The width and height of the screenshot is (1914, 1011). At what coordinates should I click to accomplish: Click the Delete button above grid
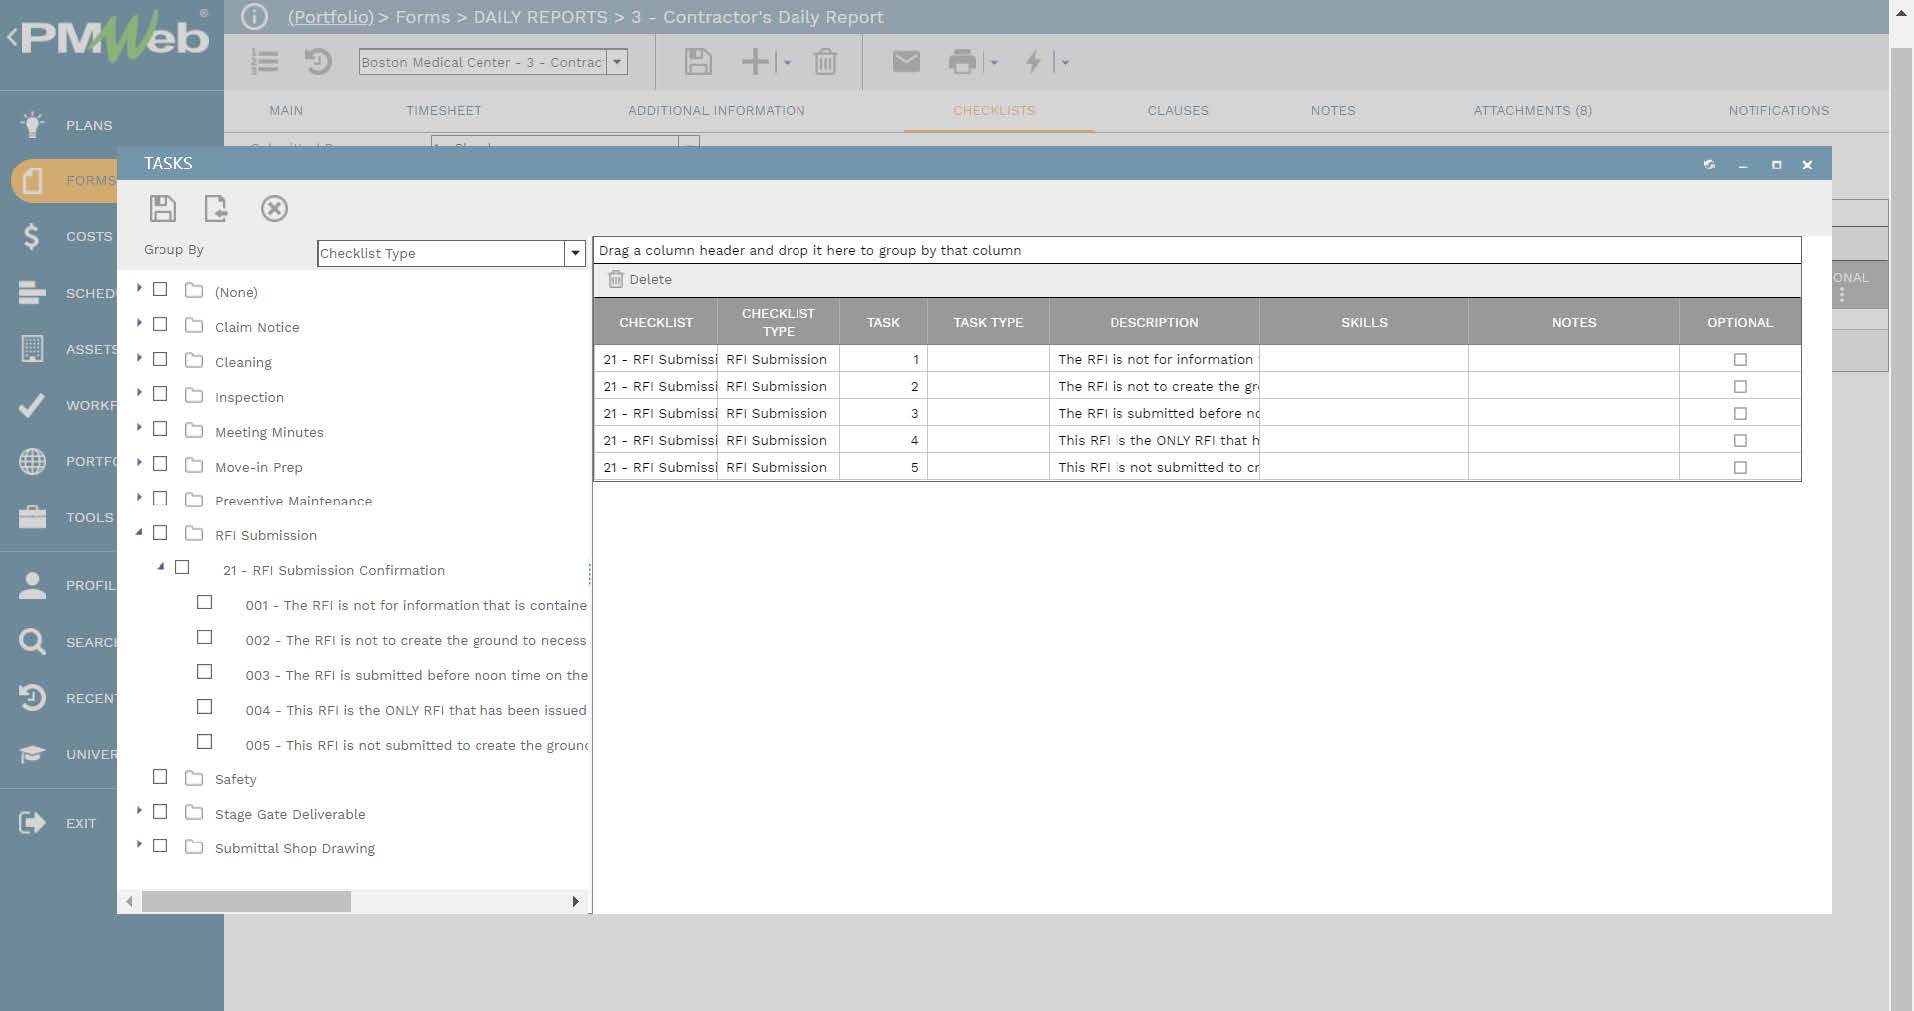641,280
